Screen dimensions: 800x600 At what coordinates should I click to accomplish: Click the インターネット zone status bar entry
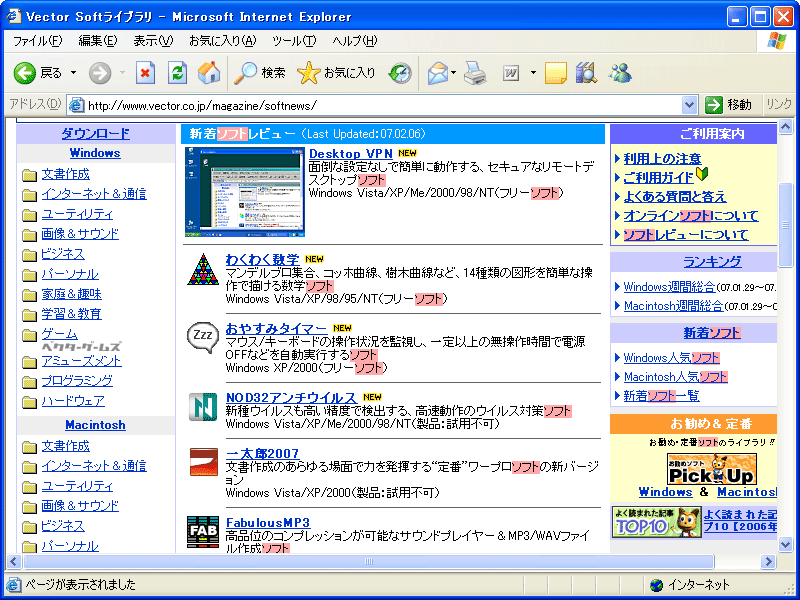(x=690, y=585)
